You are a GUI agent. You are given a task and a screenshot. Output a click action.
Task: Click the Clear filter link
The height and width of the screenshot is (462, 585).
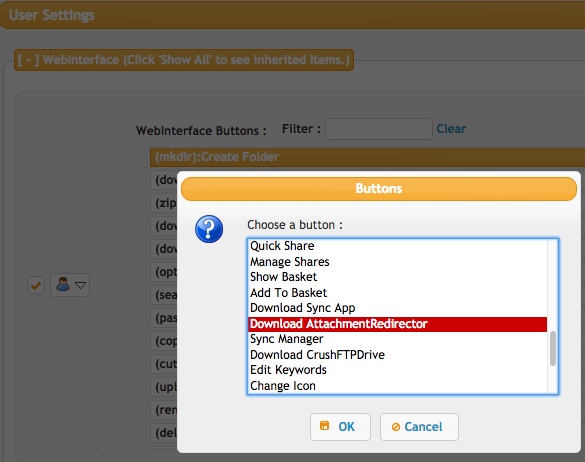click(x=451, y=129)
